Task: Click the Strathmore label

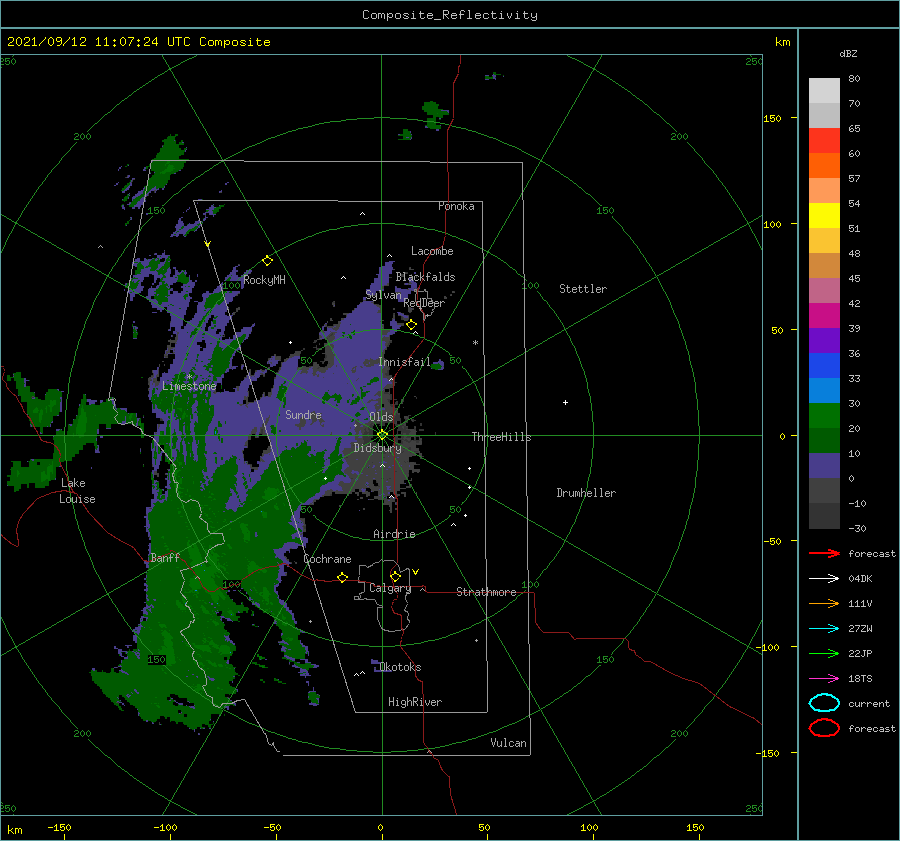Action: (486, 592)
